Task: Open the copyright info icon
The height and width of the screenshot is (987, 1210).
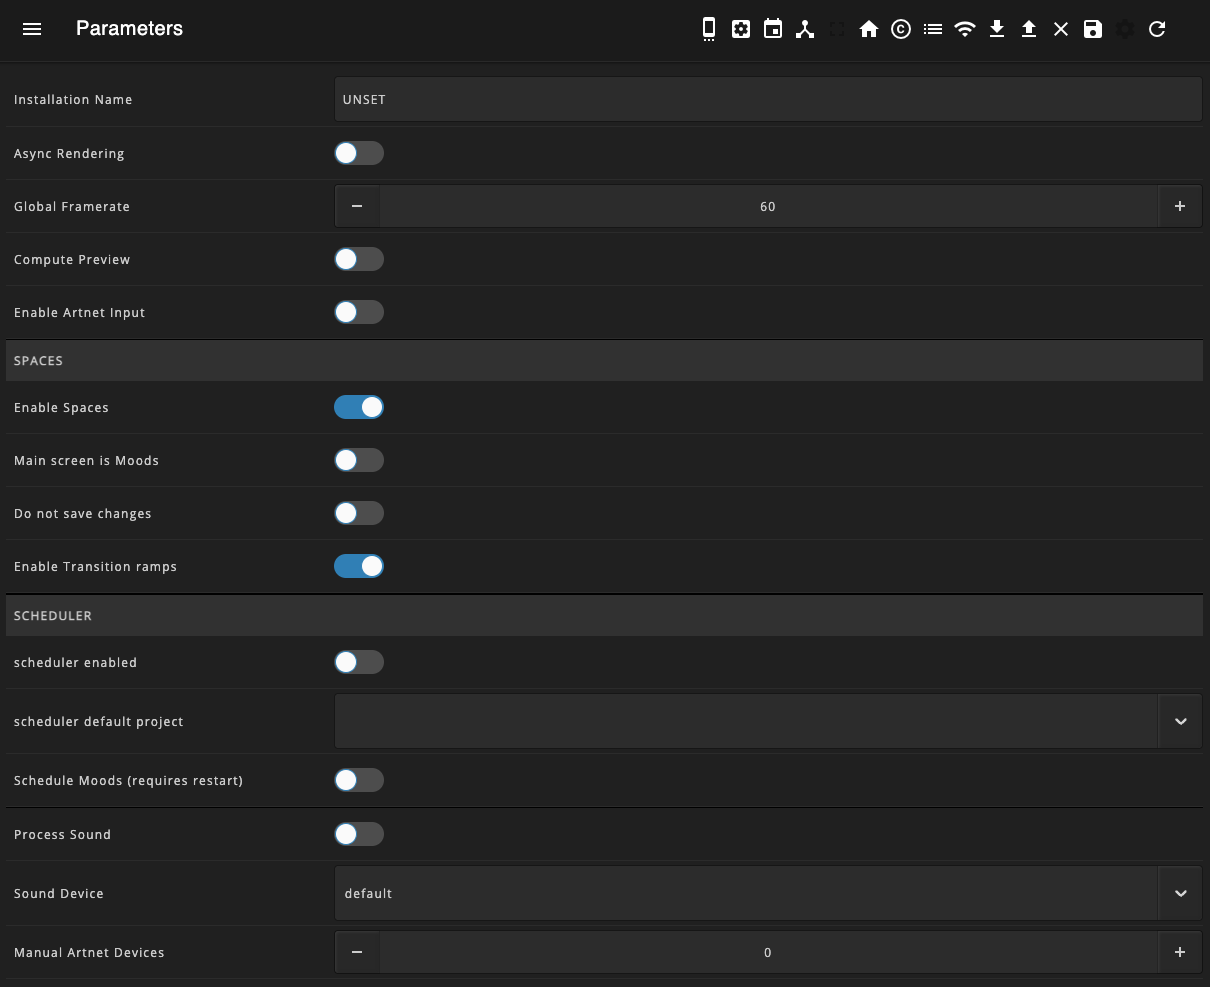Action: [900, 29]
